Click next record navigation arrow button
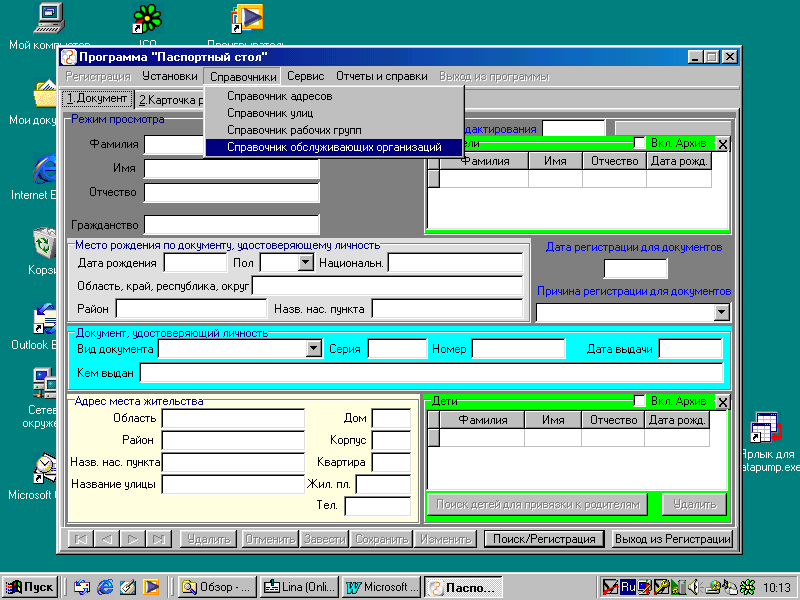This screenshot has width=800, height=600. coord(133,539)
